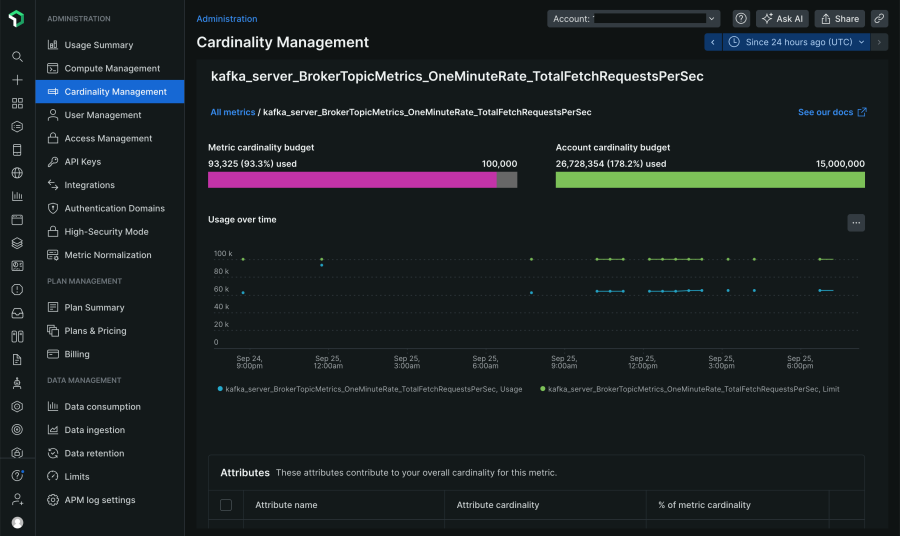Follow the All metrics breadcrumb link
This screenshot has width=900, height=536.
click(x=233, y=113)
